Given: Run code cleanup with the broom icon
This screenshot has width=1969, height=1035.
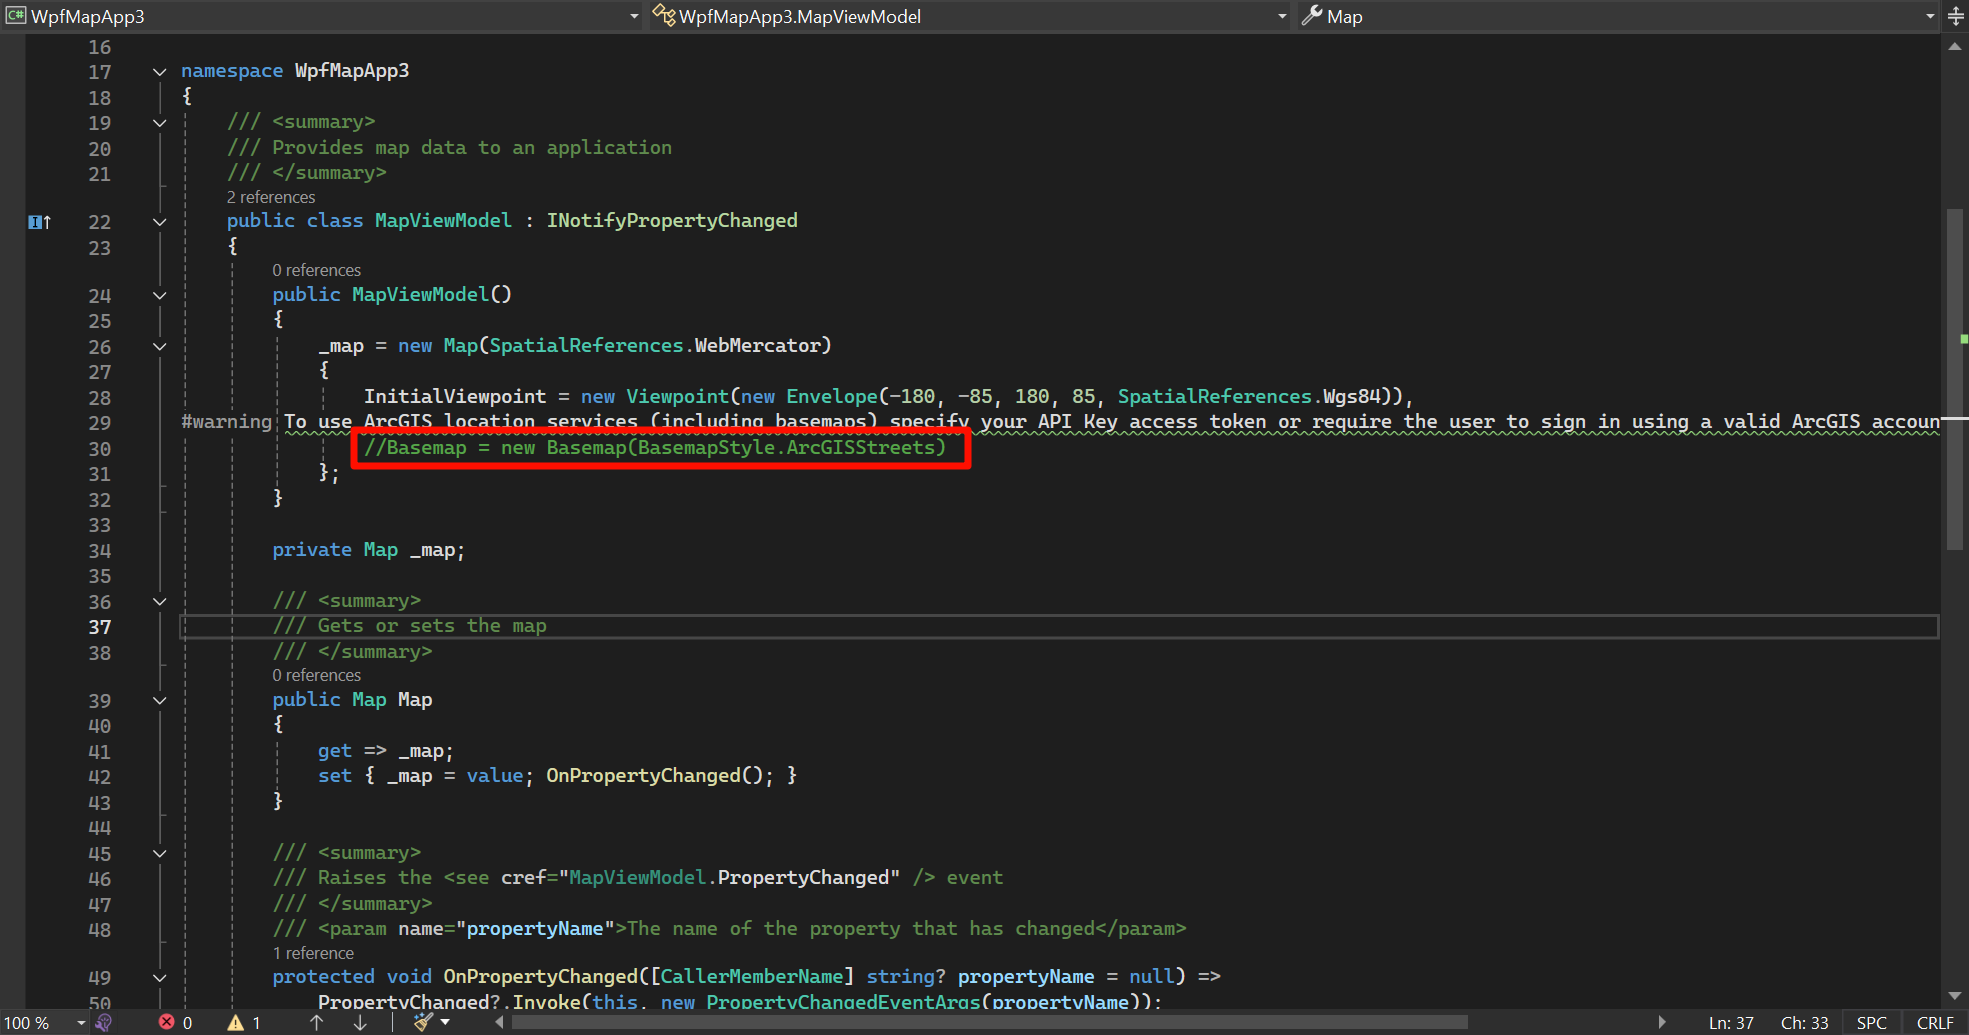Looking at the screenshot, I should tap(423, 1022).
